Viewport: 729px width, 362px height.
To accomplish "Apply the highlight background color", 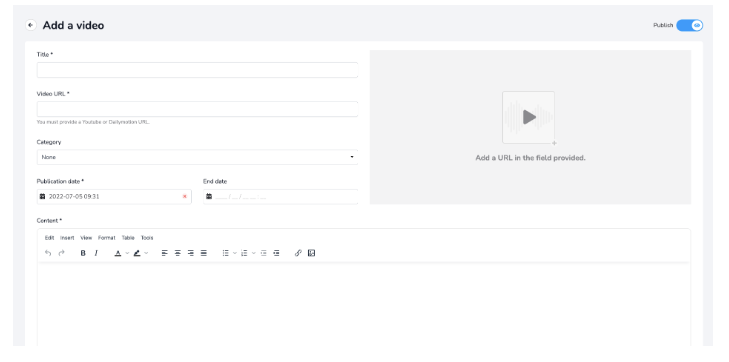I will coord(137,253).
